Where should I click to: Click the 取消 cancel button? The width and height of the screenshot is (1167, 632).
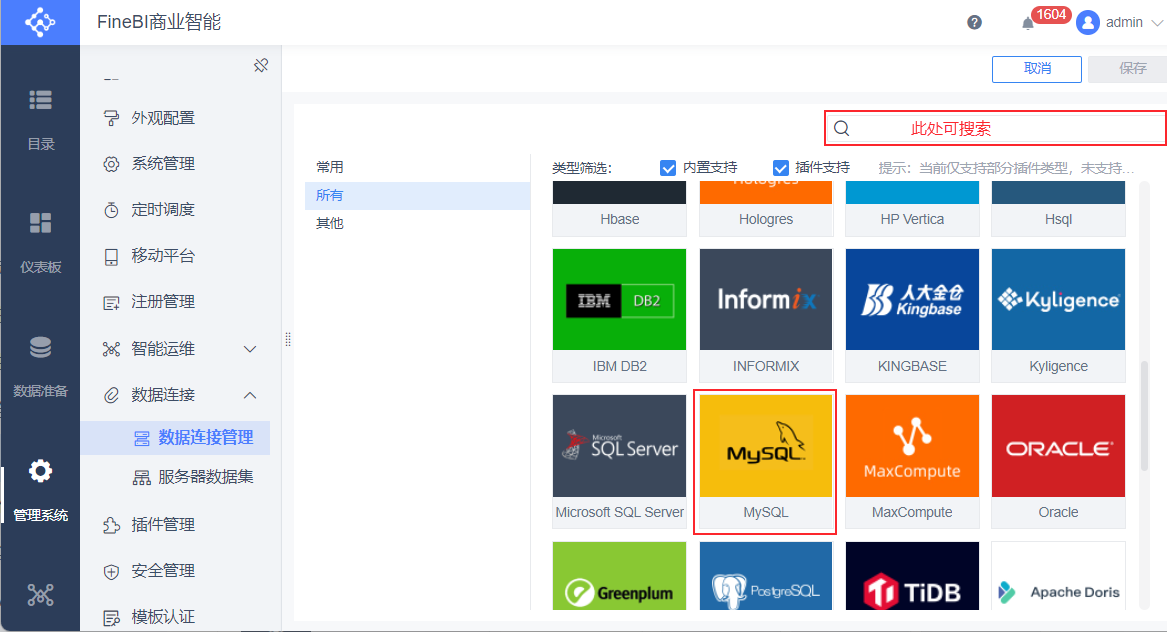(1037, 68)
